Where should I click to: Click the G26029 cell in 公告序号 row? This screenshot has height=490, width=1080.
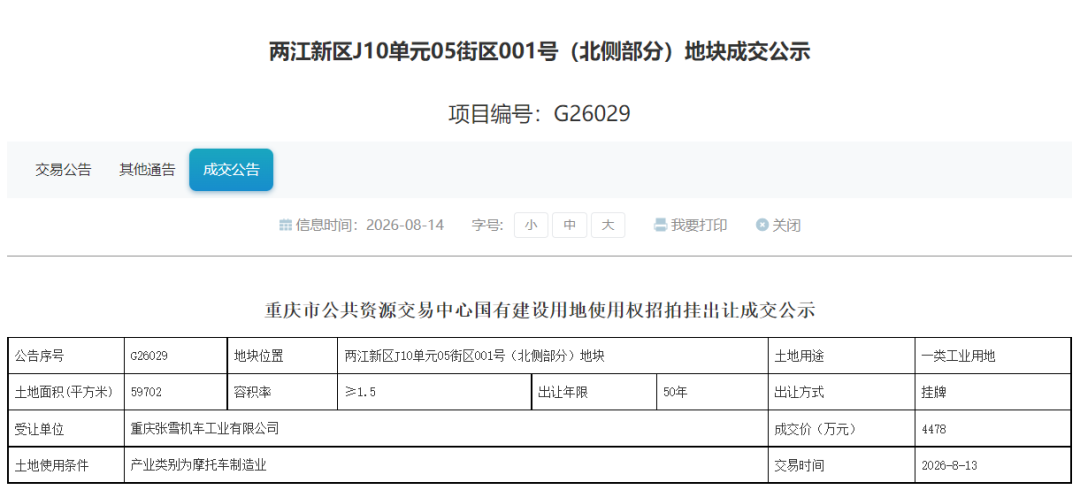pyautogui.click(x=176, y=356)
